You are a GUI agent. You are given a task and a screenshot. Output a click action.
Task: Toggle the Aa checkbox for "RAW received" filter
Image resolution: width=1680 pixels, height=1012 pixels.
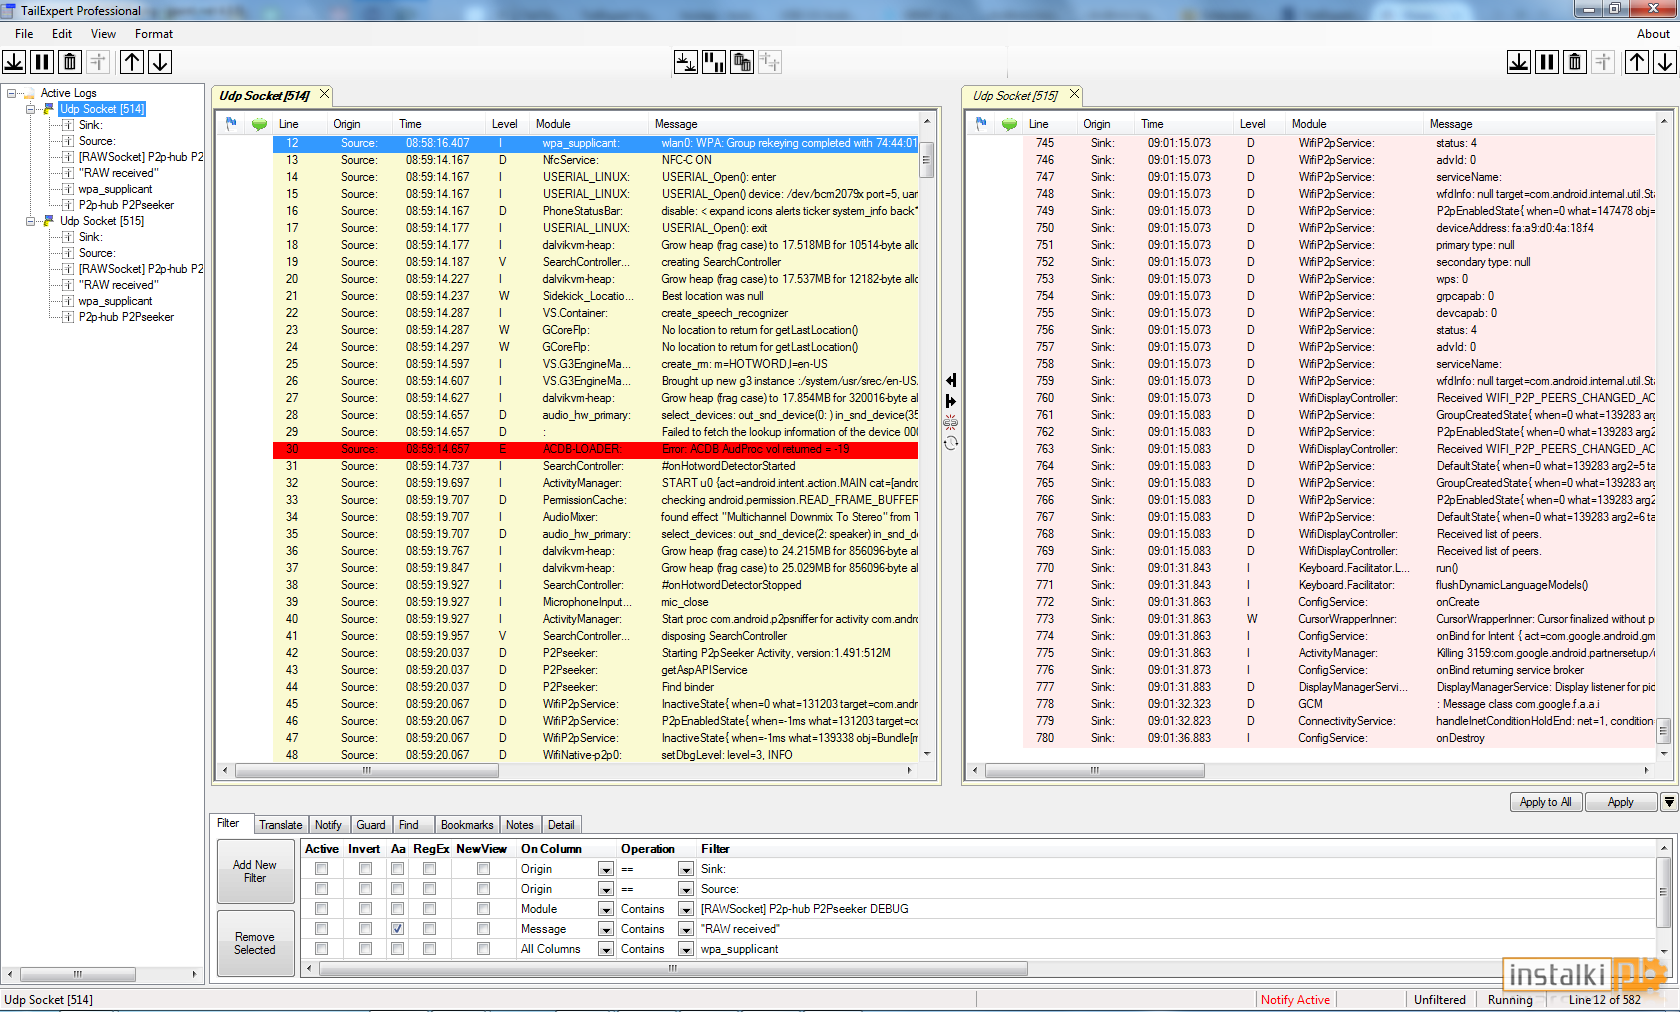(397, 929)
